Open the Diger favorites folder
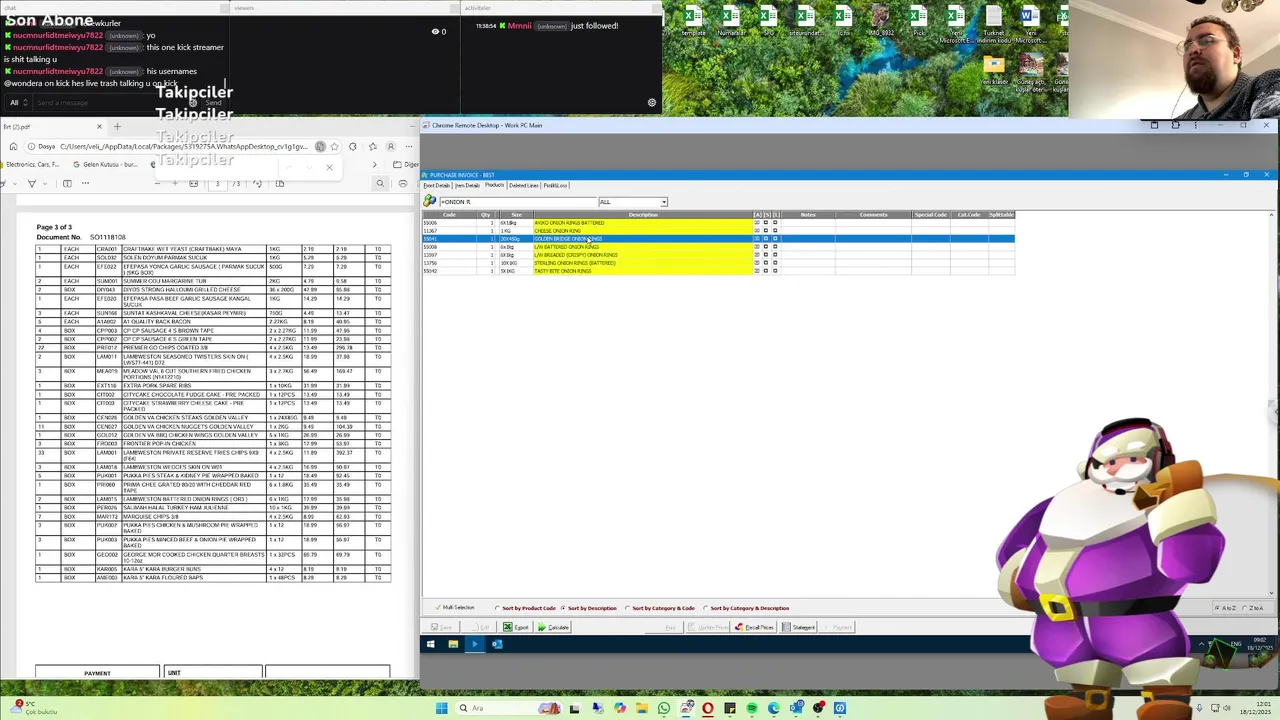The height and width of the screenshot is (720, 1280). (x=407, y=164)
